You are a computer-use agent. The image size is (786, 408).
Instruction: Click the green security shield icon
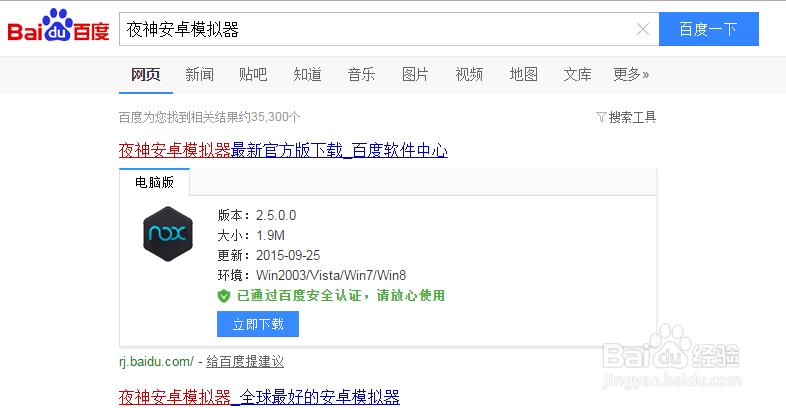(x=224, y=296)
